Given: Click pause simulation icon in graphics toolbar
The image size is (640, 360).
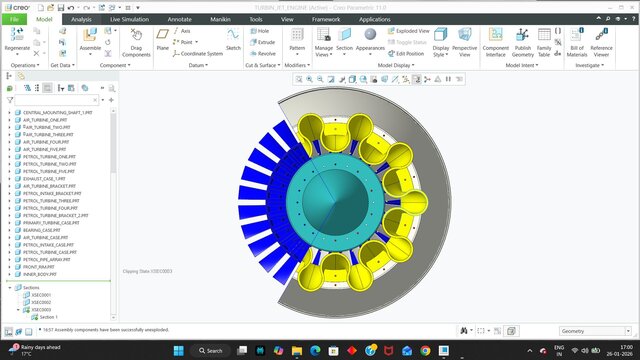Looking at the screenshot, I should tap(448, 79).
